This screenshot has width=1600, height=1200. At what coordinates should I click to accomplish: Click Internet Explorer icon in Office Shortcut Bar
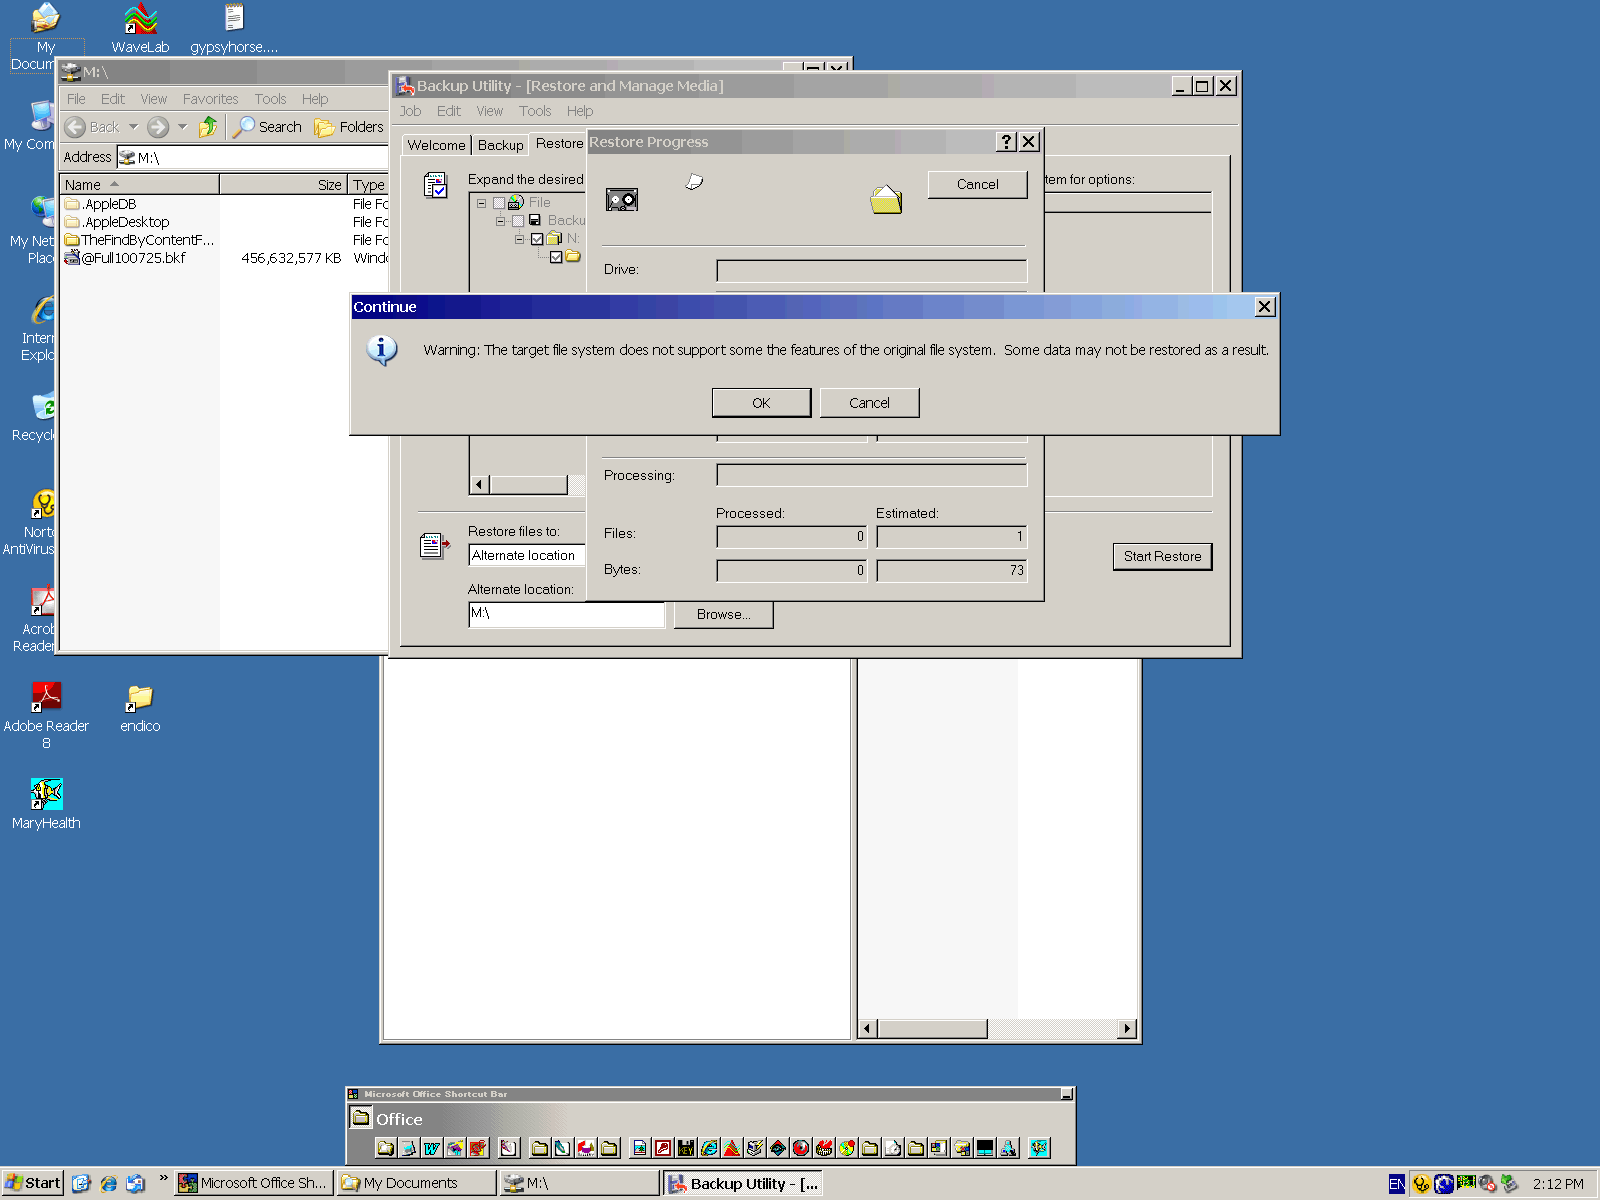[709, 1148]
